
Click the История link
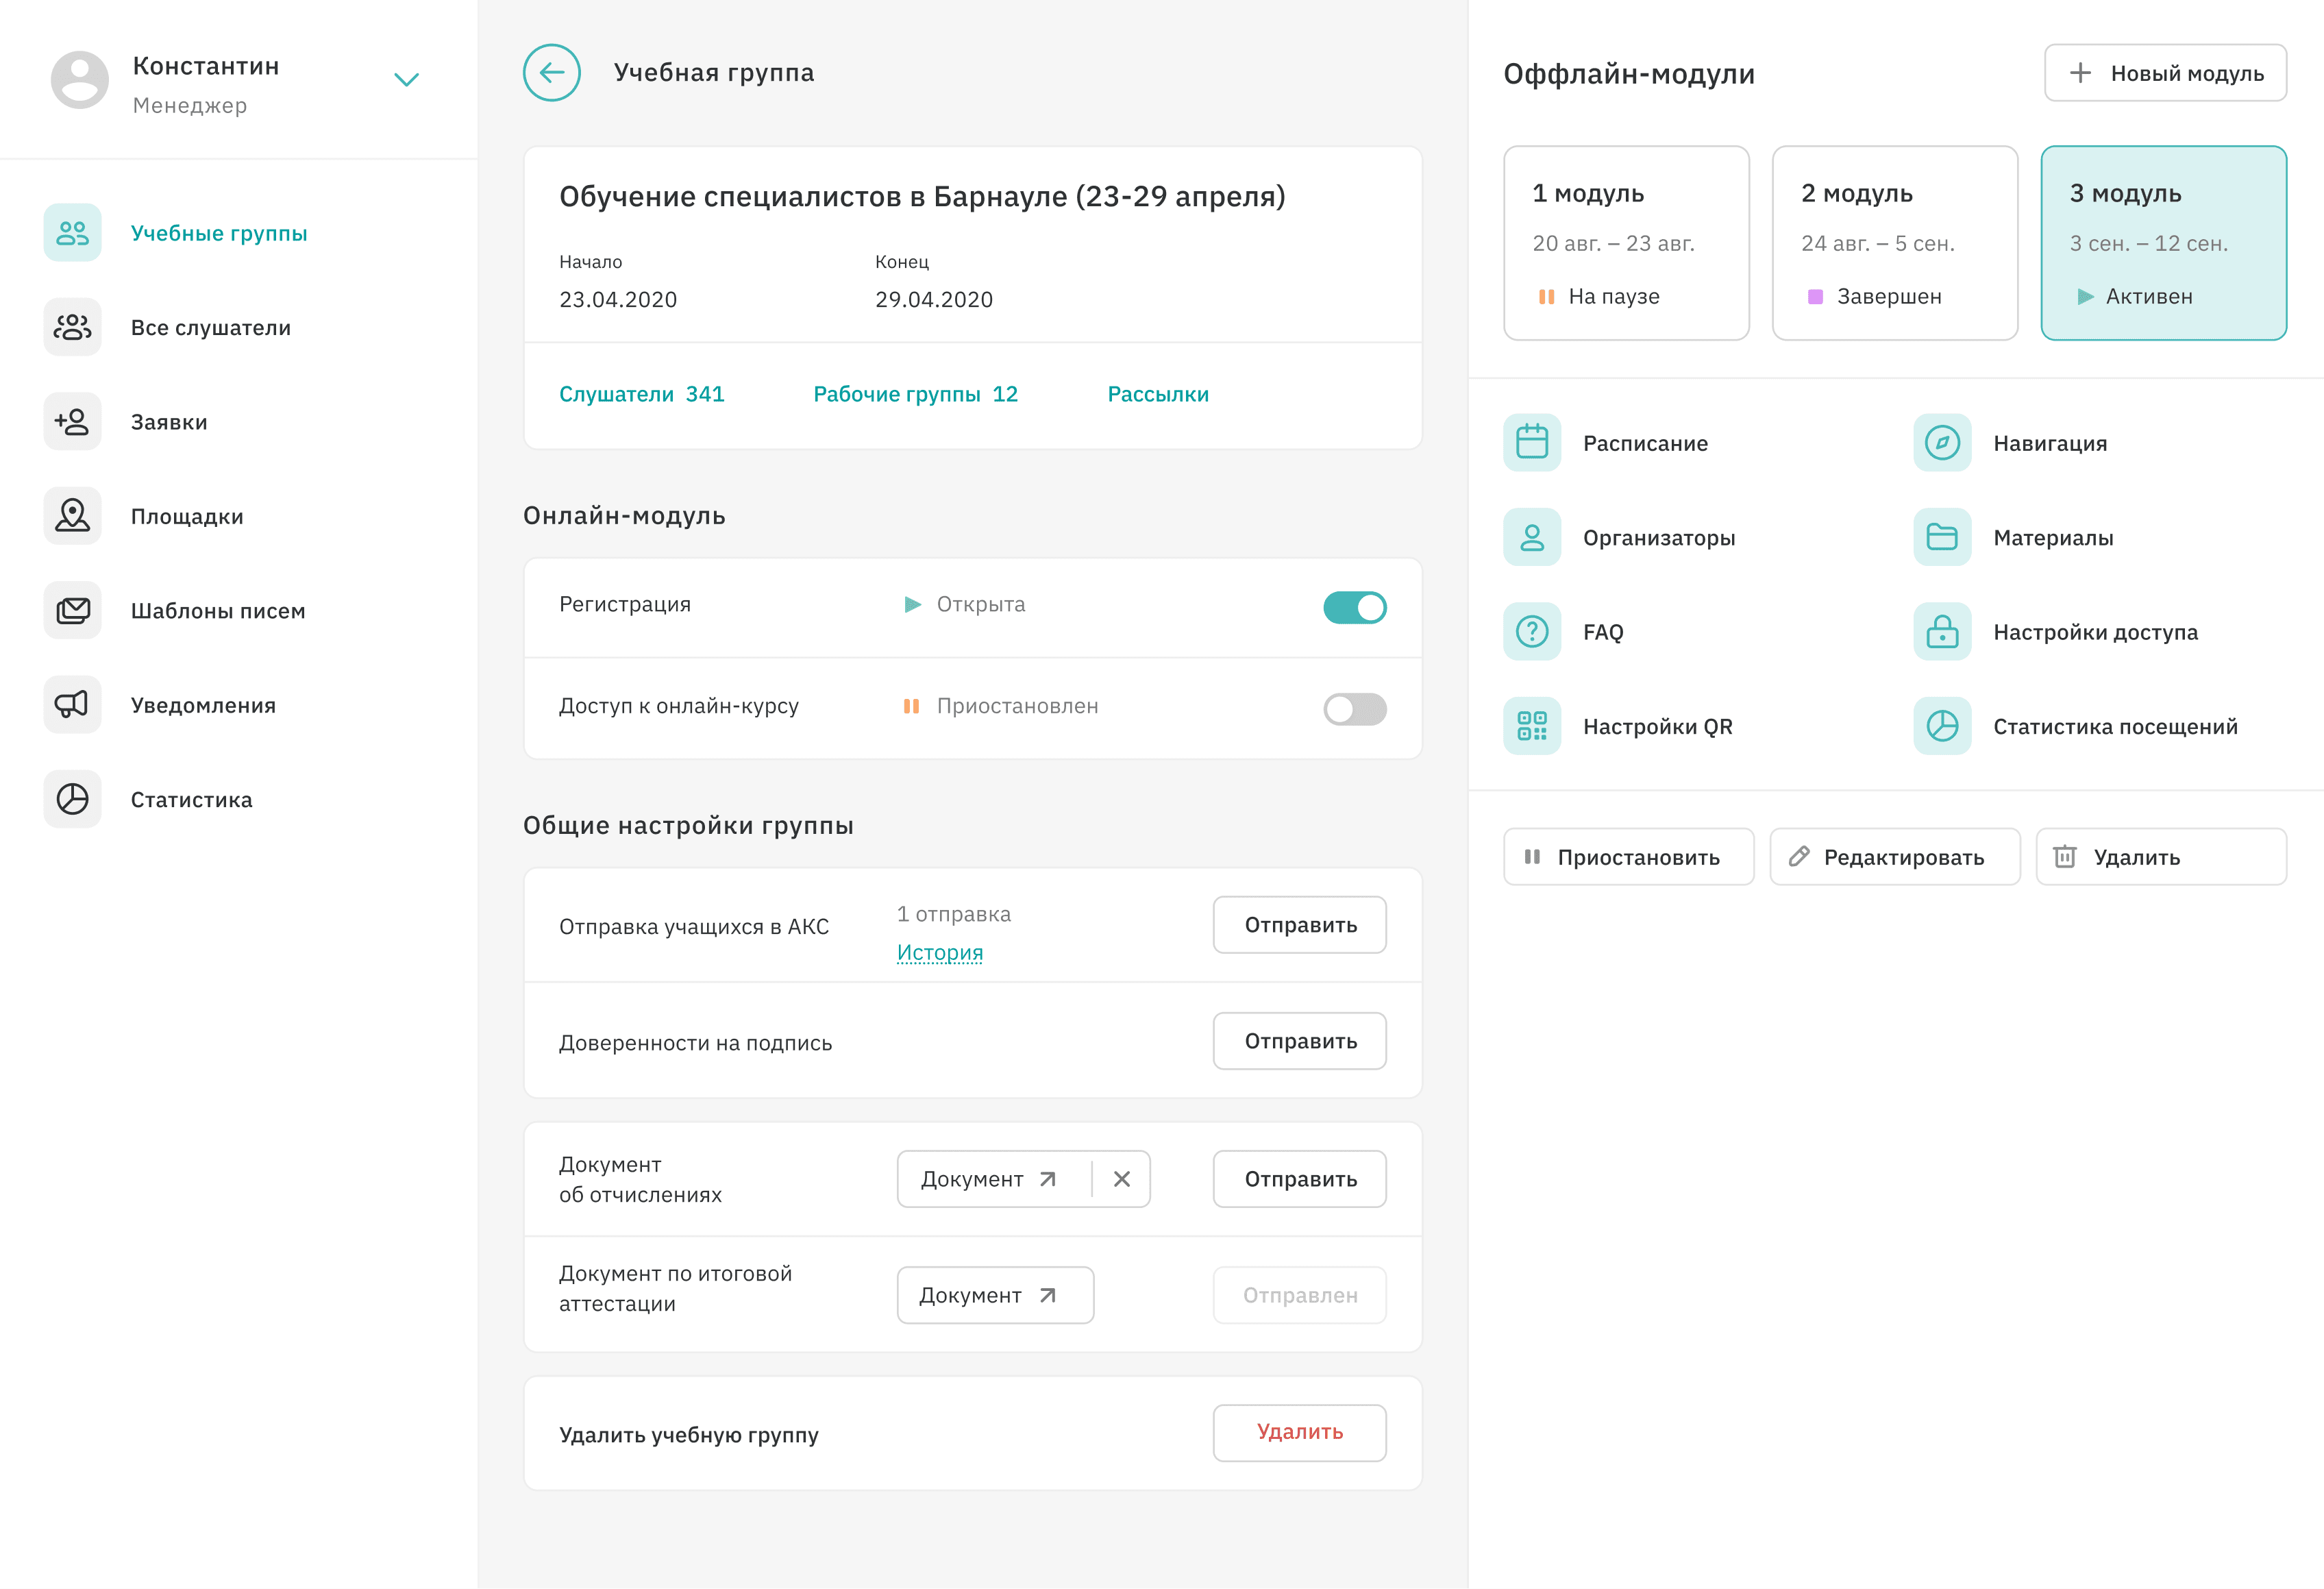point(939,952)
